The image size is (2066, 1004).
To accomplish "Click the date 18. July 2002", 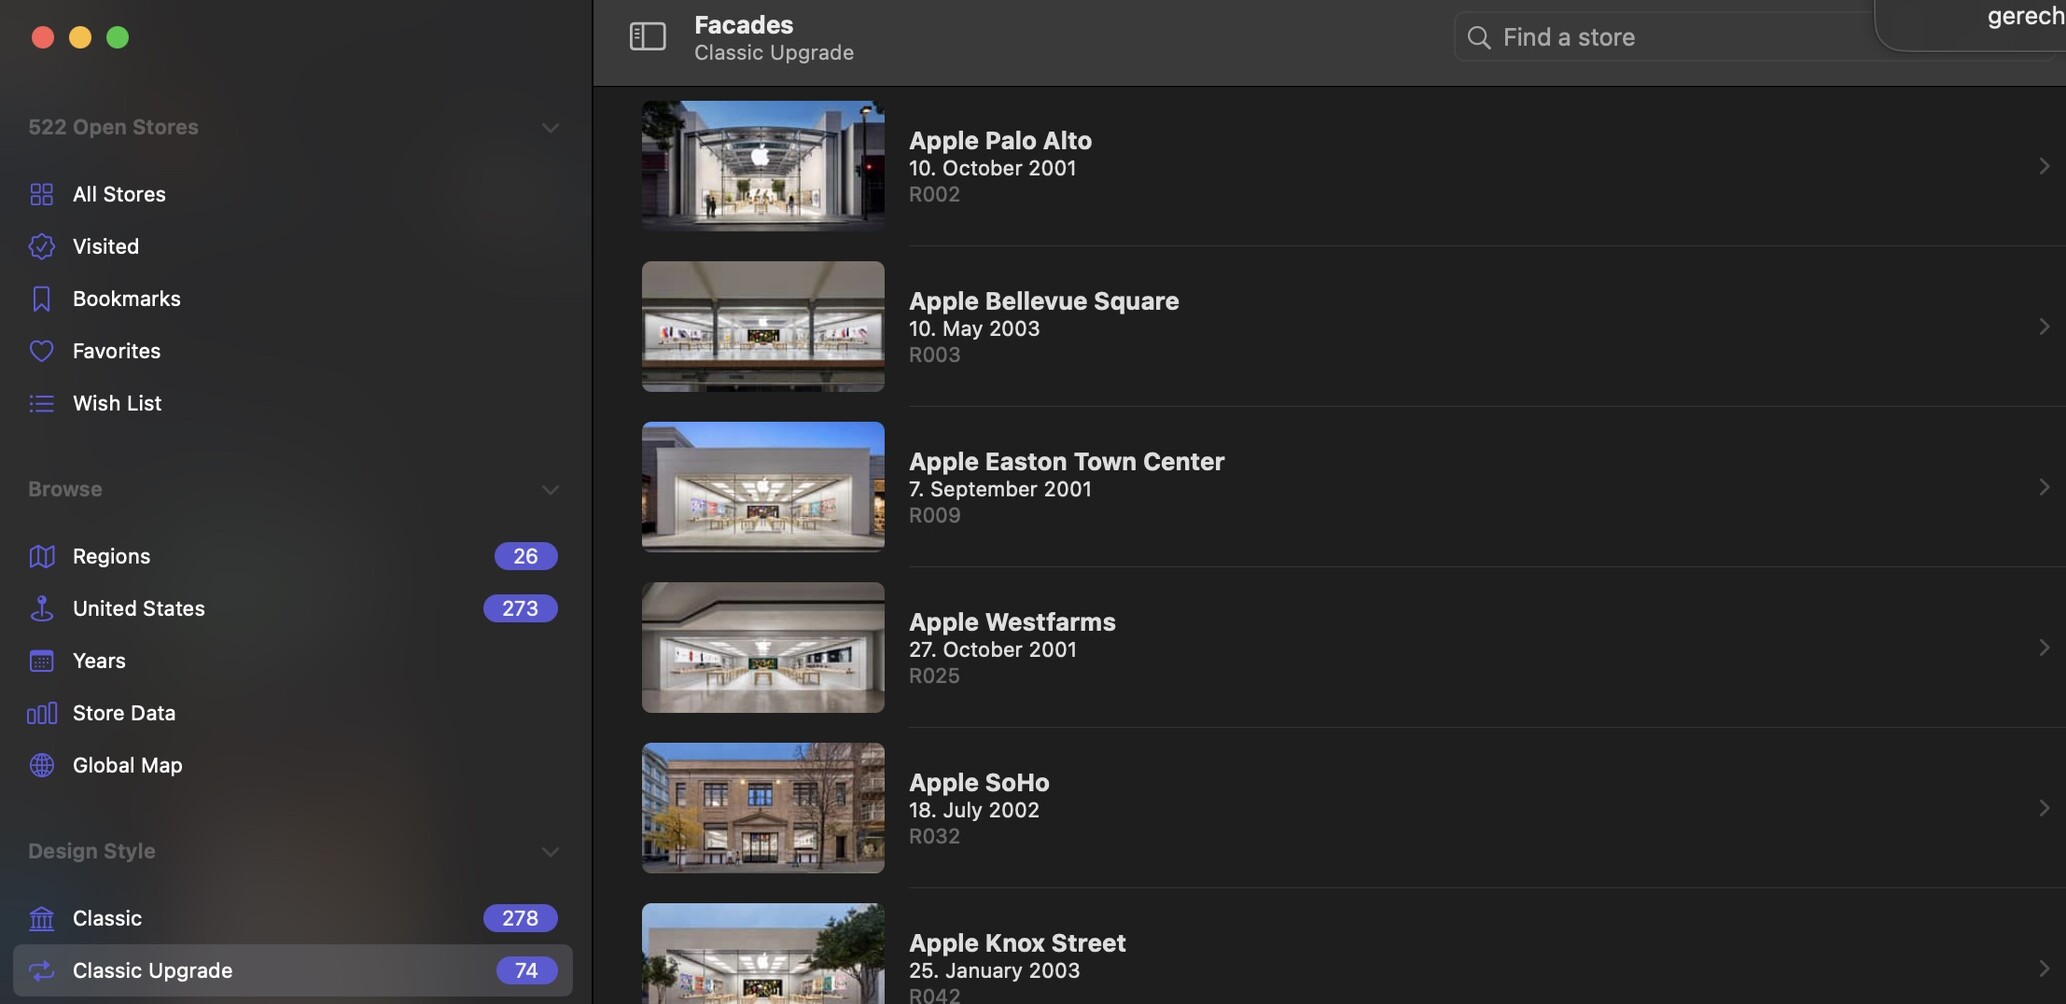I will point(974,810).
